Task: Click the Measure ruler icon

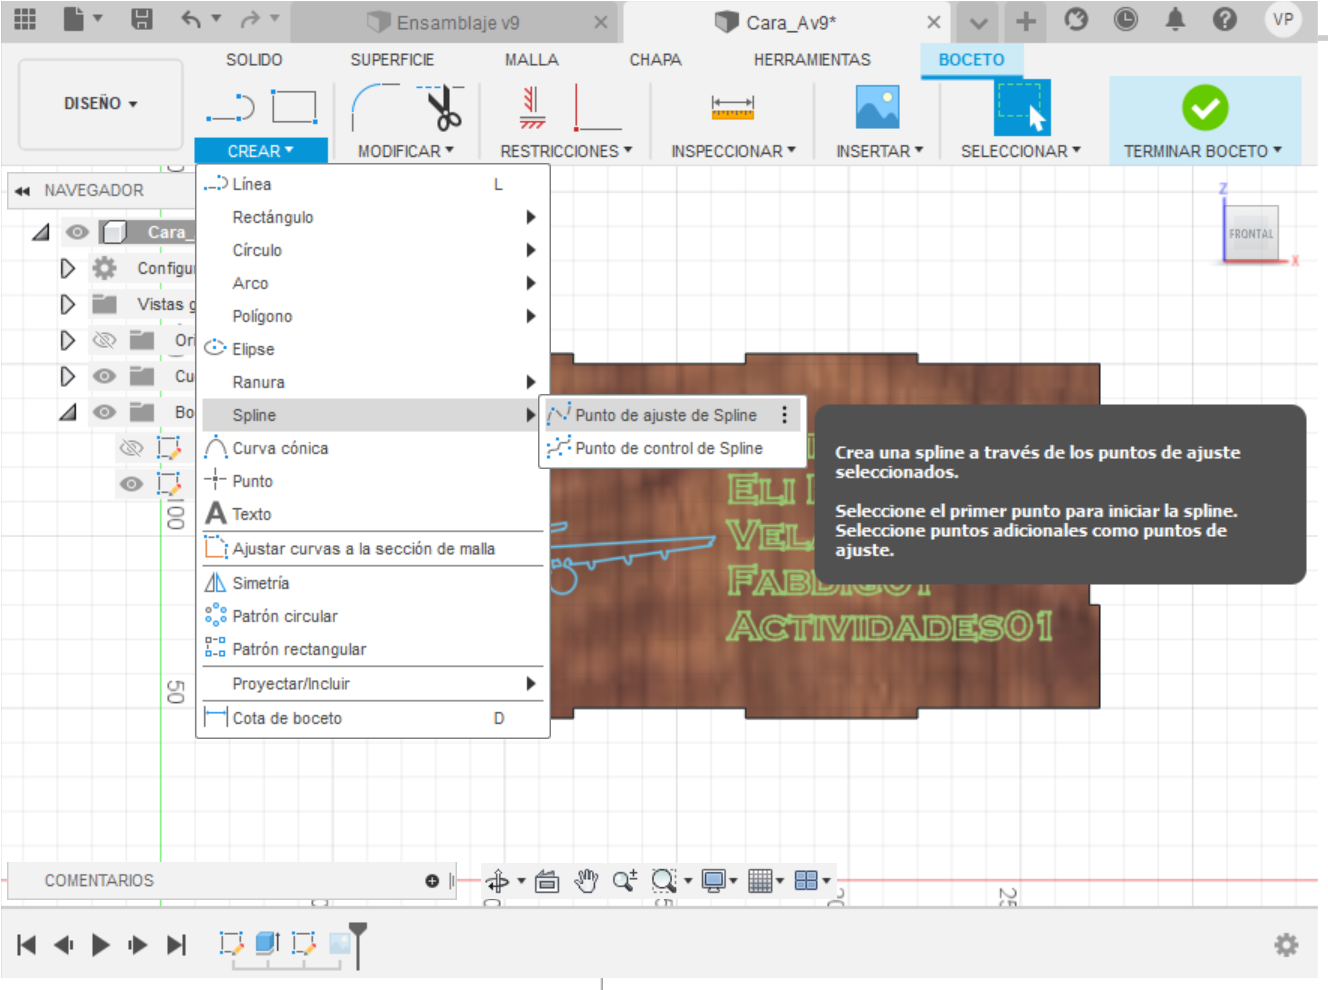Action: [733, 107]
